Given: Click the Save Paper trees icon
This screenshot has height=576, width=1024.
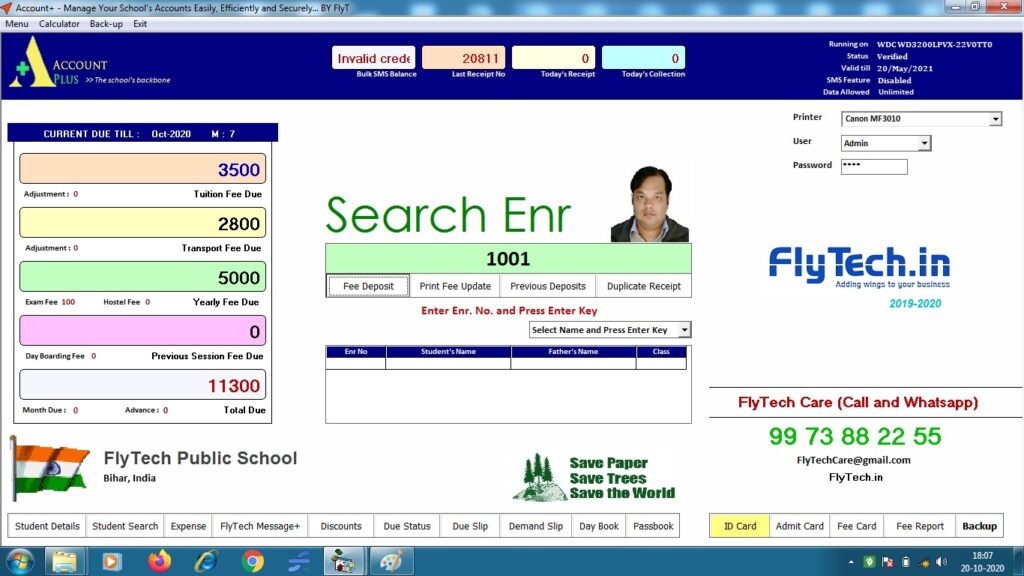Looking at the screenshot, I should coord(539,477).
